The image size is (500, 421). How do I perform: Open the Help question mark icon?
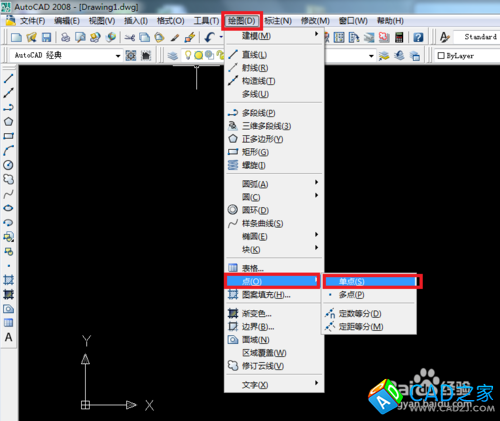(x=418, y=37)
